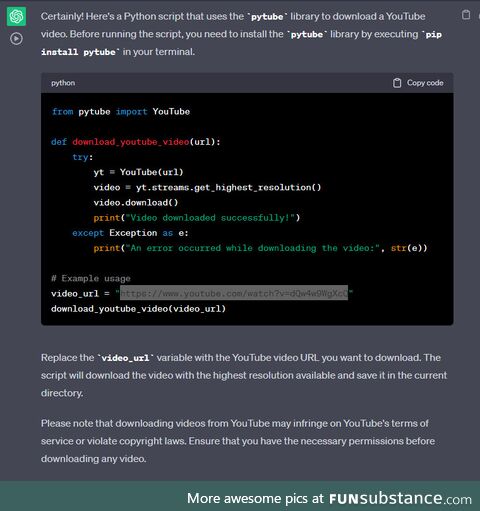
Task: Click the Copy code text label
Action: coord(425,83)
